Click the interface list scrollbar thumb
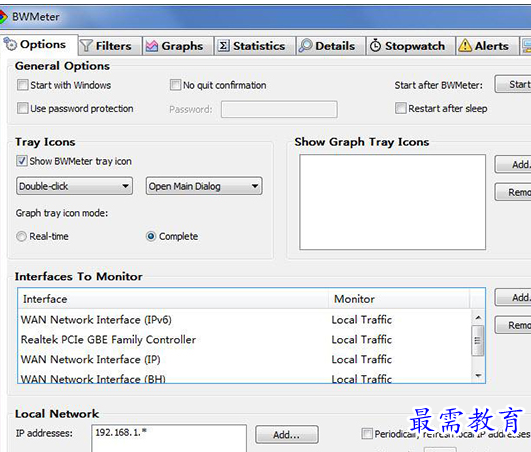Screen dimensions: 531x452 click(x=478, y=341)
